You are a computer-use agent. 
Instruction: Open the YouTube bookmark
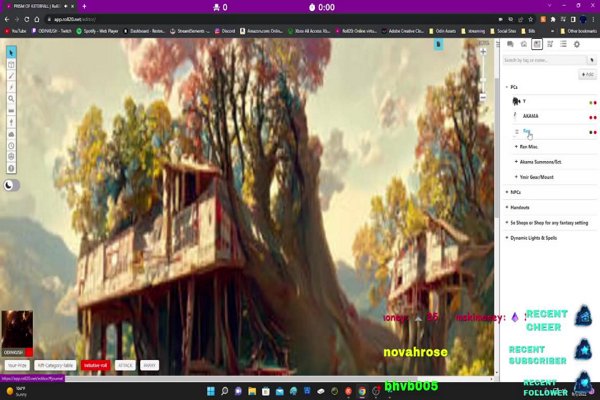click(15, 31)
